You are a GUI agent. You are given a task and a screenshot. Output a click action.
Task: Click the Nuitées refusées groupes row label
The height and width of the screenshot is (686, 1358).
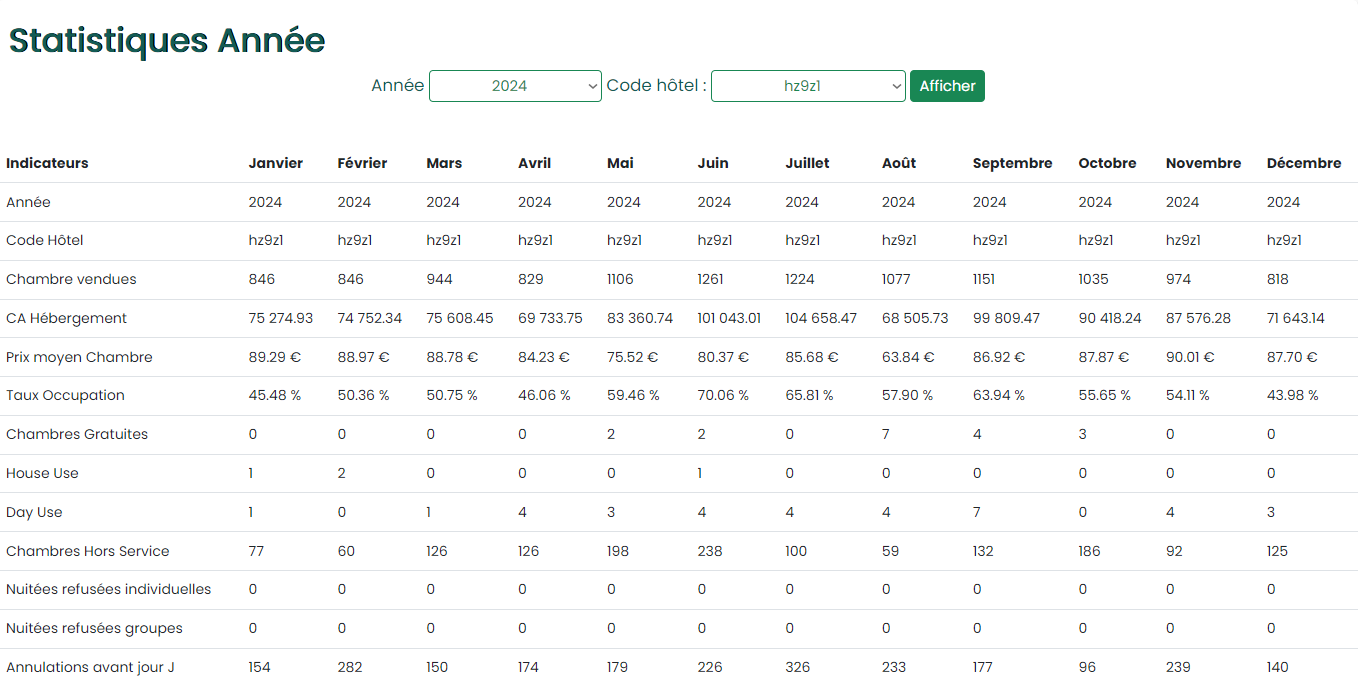click(x=94, y=628)
